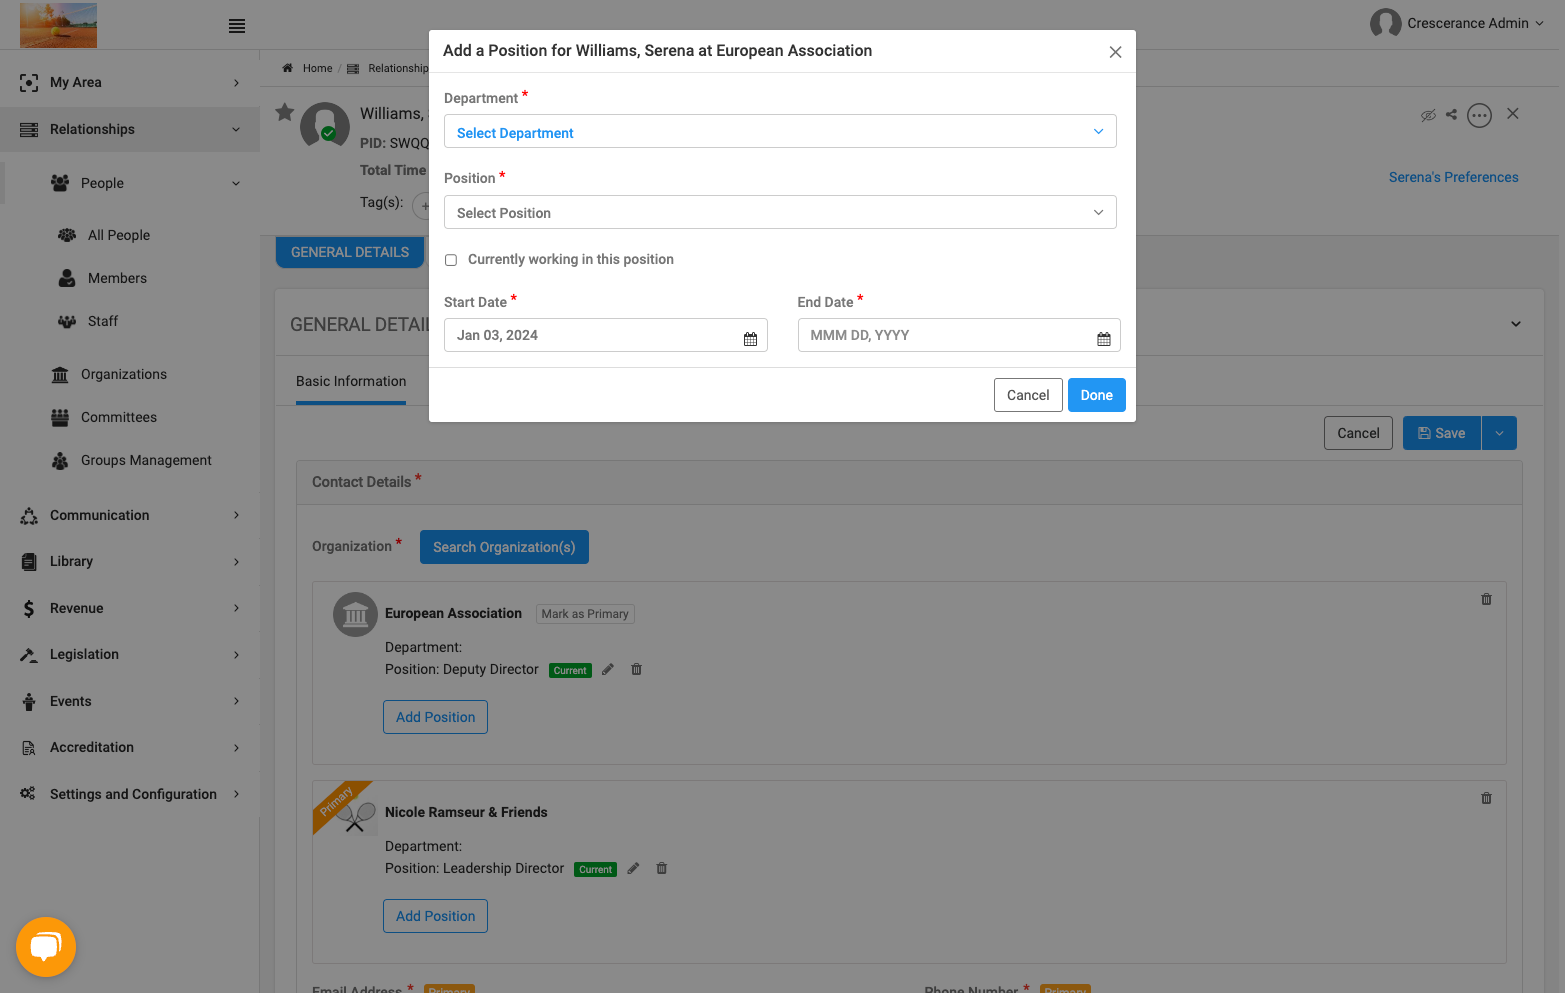The width and height of the screenshot is (1565, 993).
Task: Open the Select Department dropdown
Action: coord(780,132)
